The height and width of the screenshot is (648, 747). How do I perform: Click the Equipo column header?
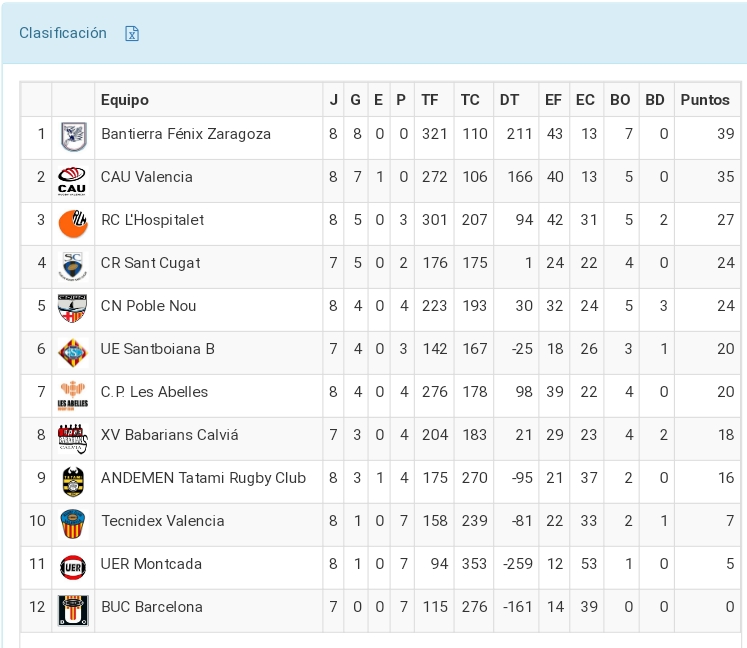(x=125, y=100)
